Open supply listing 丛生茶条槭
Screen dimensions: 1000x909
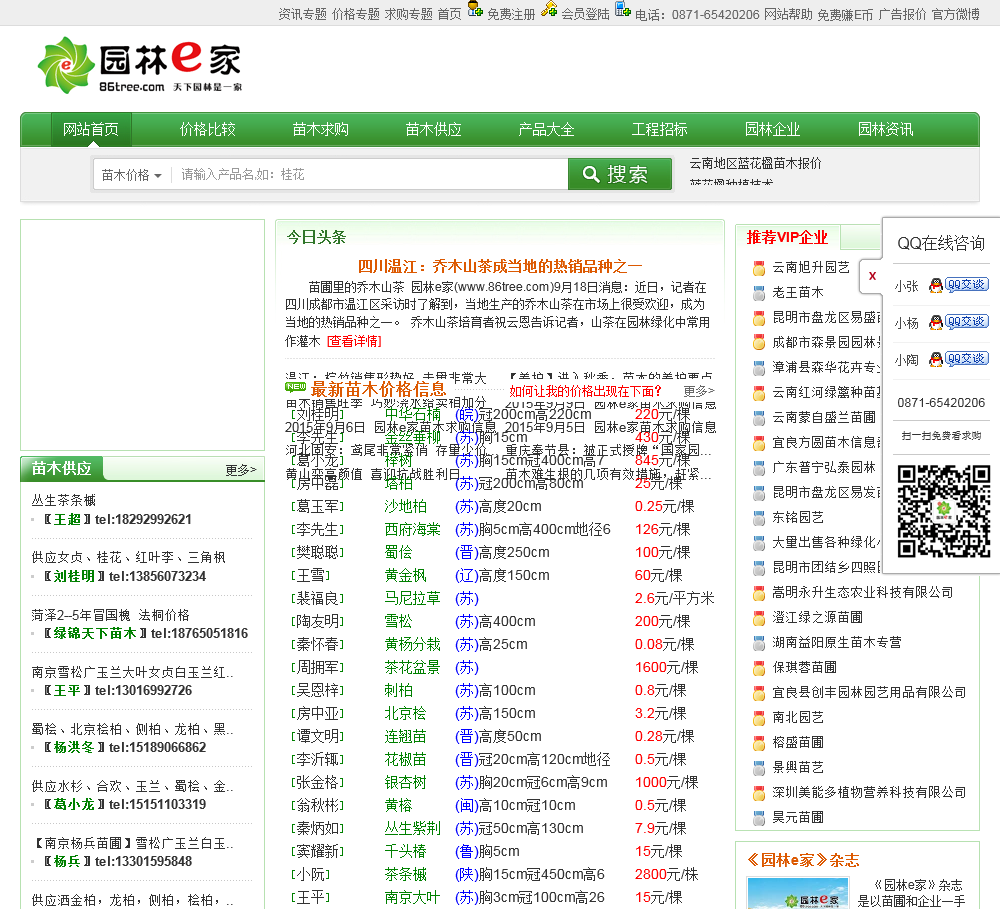tap(64, 501)
